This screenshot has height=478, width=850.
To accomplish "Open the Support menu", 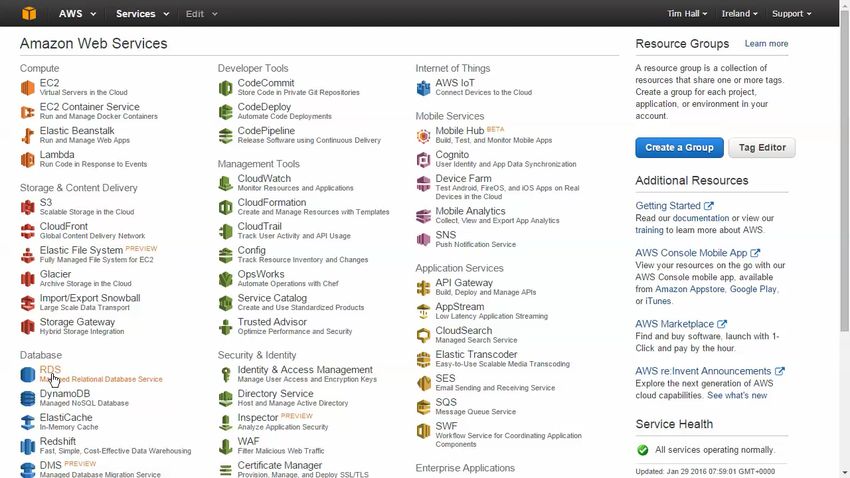I will tap(792, 14).
